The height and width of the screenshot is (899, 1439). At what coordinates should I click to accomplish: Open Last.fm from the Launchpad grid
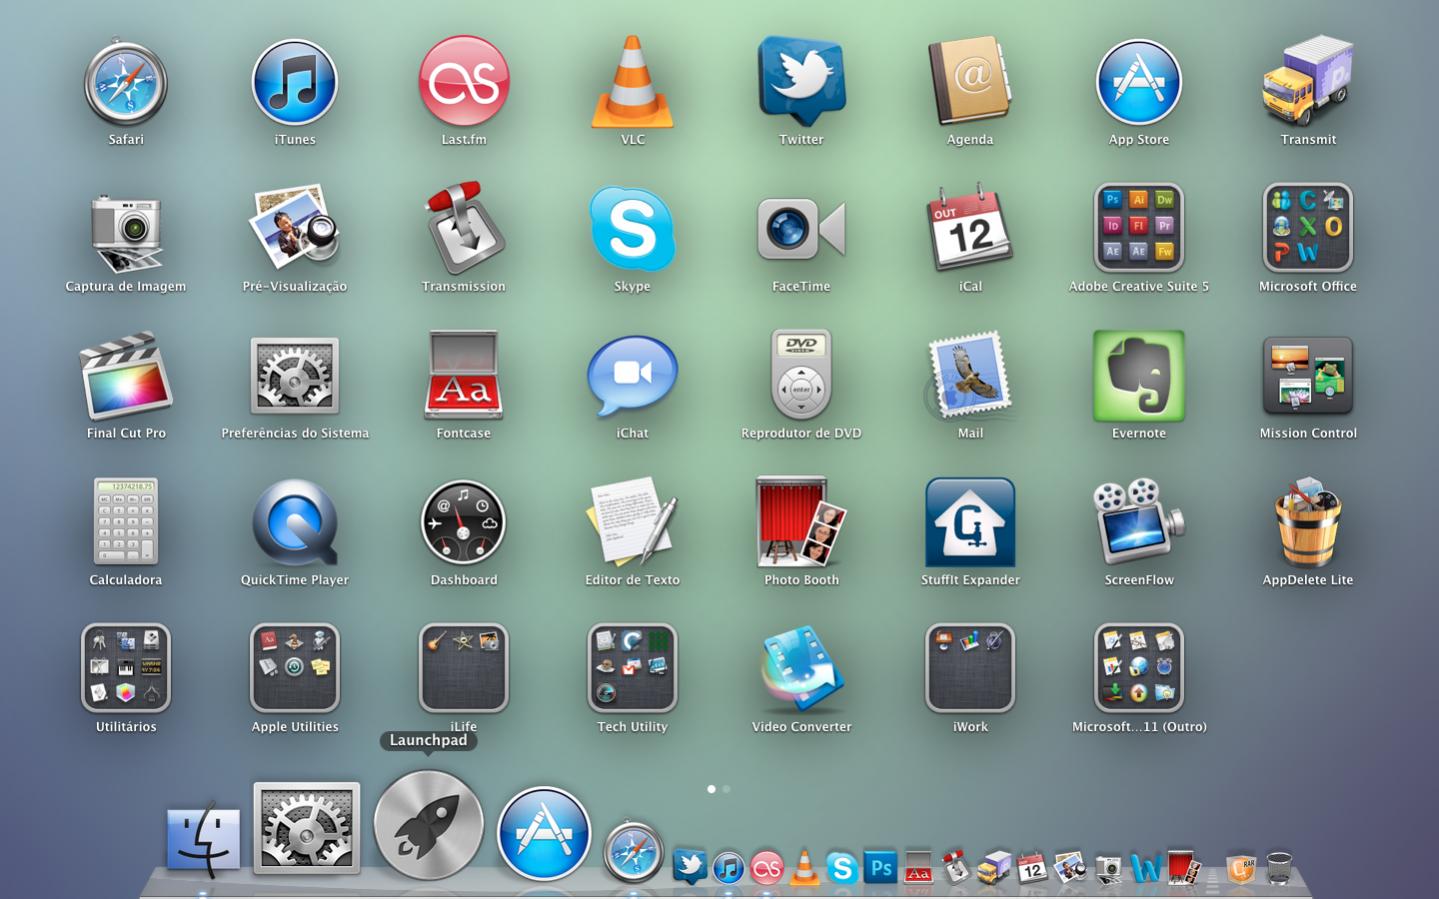(x=464, y=82)
